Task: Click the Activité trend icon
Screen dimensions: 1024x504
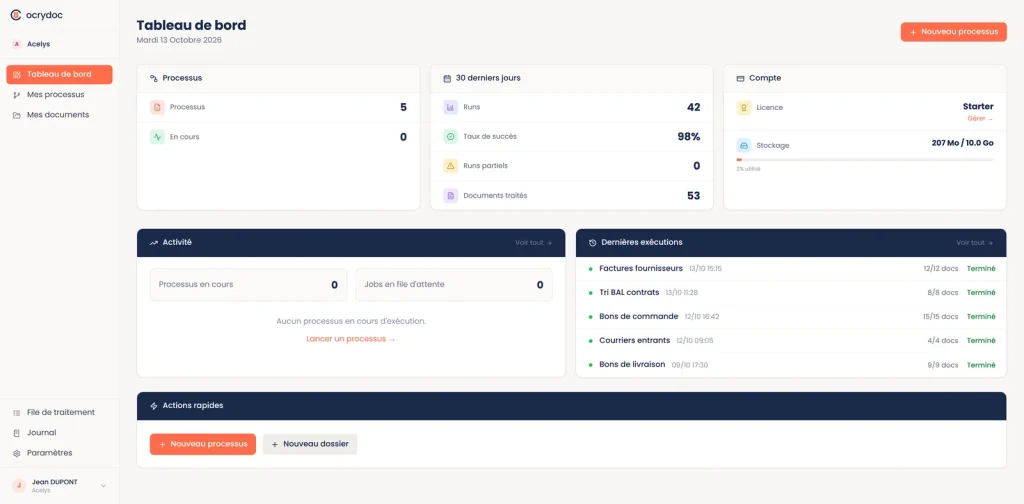Action: coord(153,242)
